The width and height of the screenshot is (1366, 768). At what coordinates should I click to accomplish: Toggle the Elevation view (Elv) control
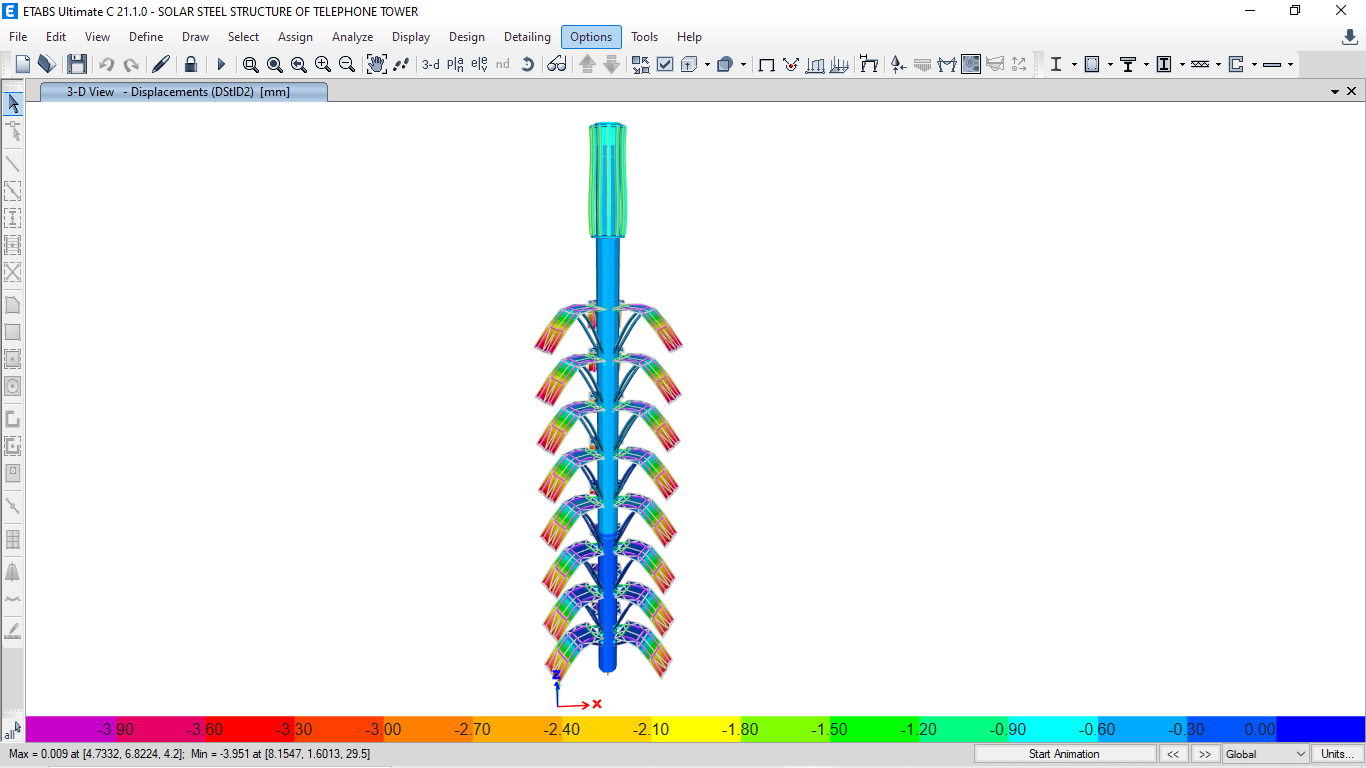point(479,63)
